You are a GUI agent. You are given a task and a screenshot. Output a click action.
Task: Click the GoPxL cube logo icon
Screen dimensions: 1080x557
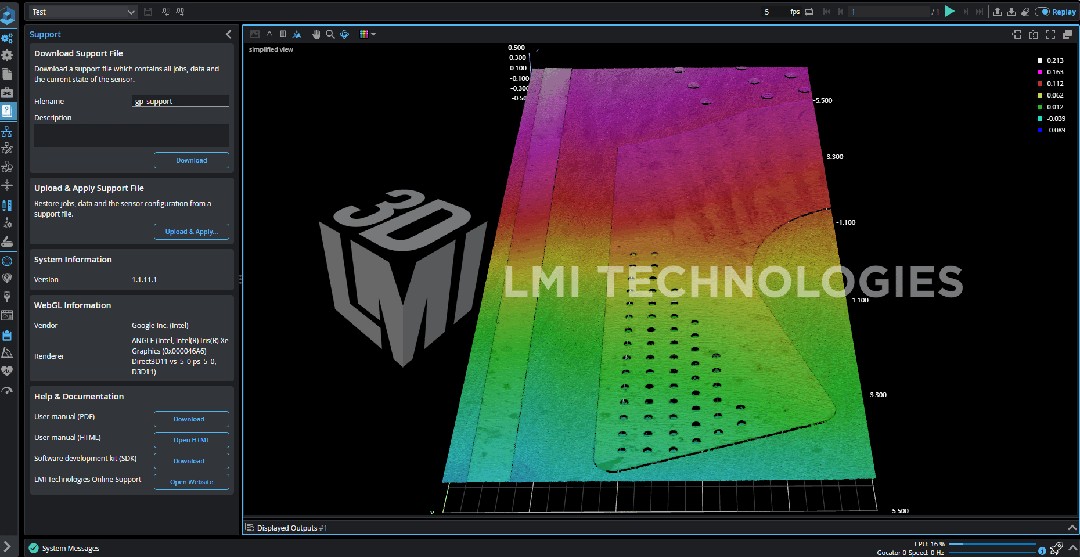[x=8, y=13]
